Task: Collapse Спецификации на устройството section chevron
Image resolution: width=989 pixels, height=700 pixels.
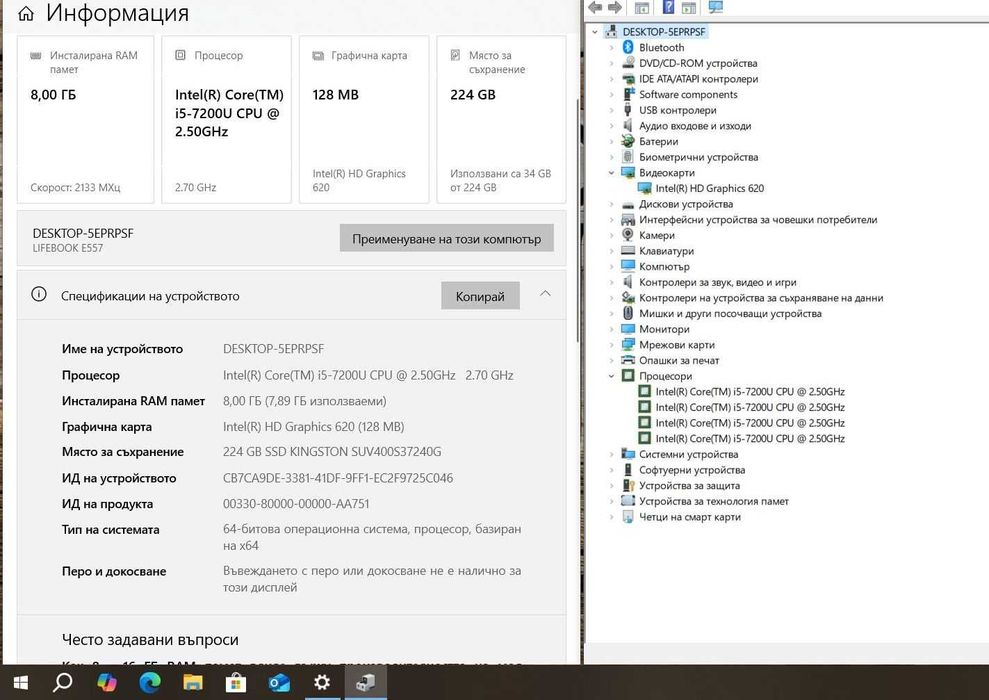Action: point(546,294)
